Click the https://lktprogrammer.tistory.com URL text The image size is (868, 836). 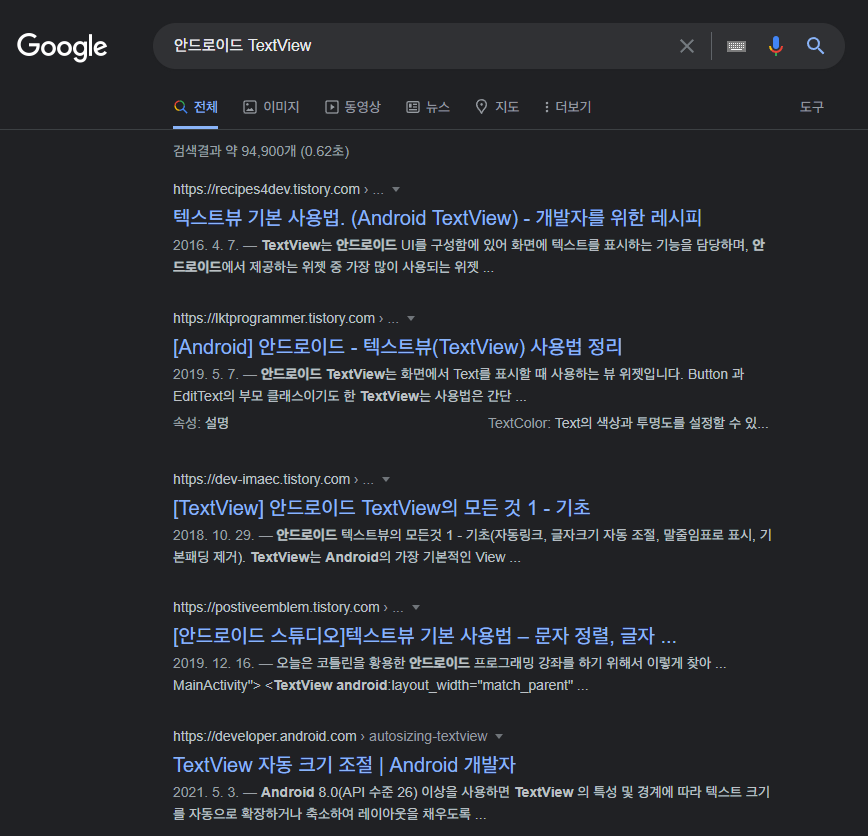[x=274, y=318]
